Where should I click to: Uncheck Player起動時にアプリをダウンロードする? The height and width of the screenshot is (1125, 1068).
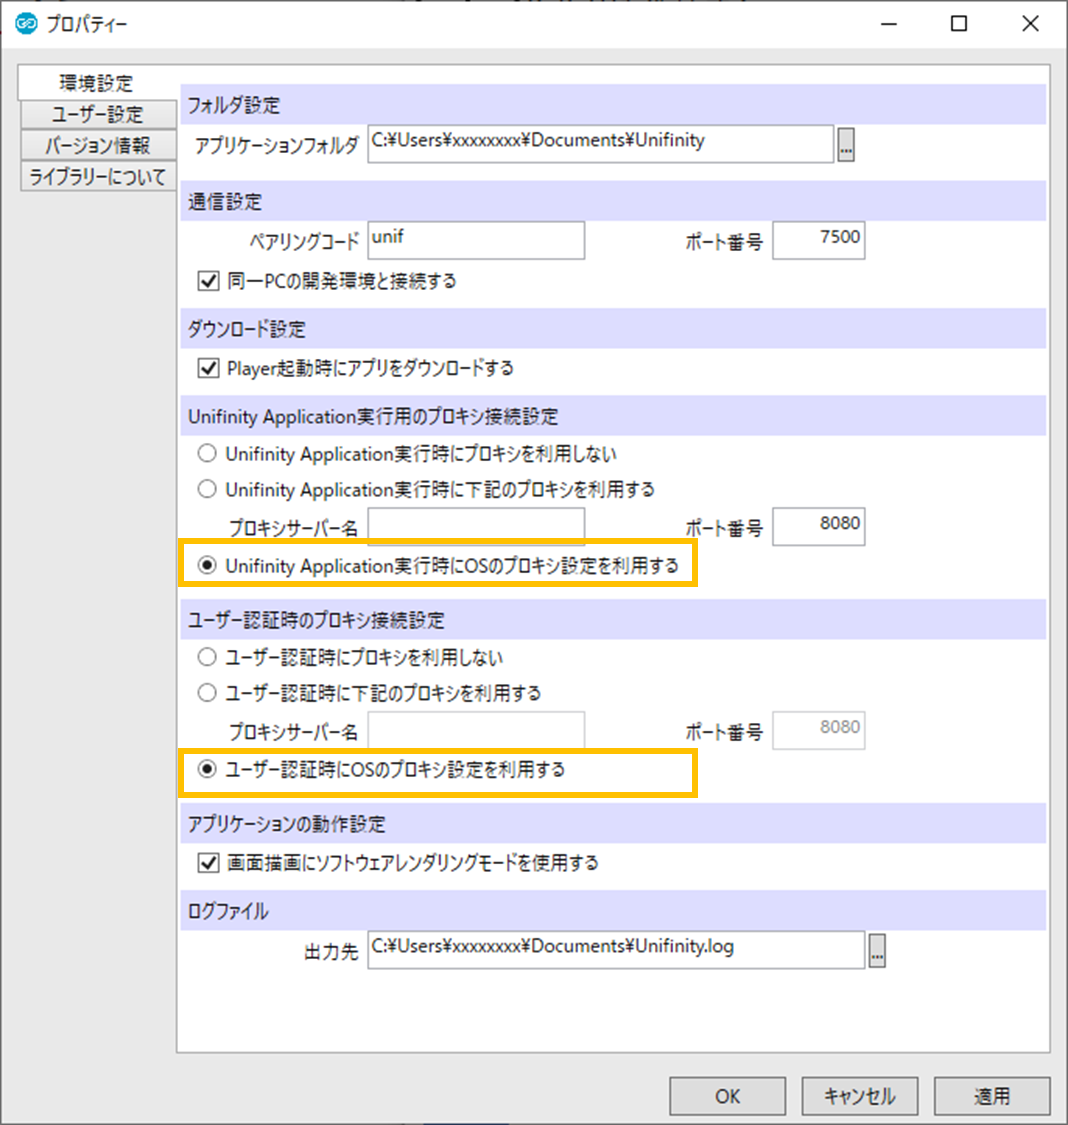(208, 368)
